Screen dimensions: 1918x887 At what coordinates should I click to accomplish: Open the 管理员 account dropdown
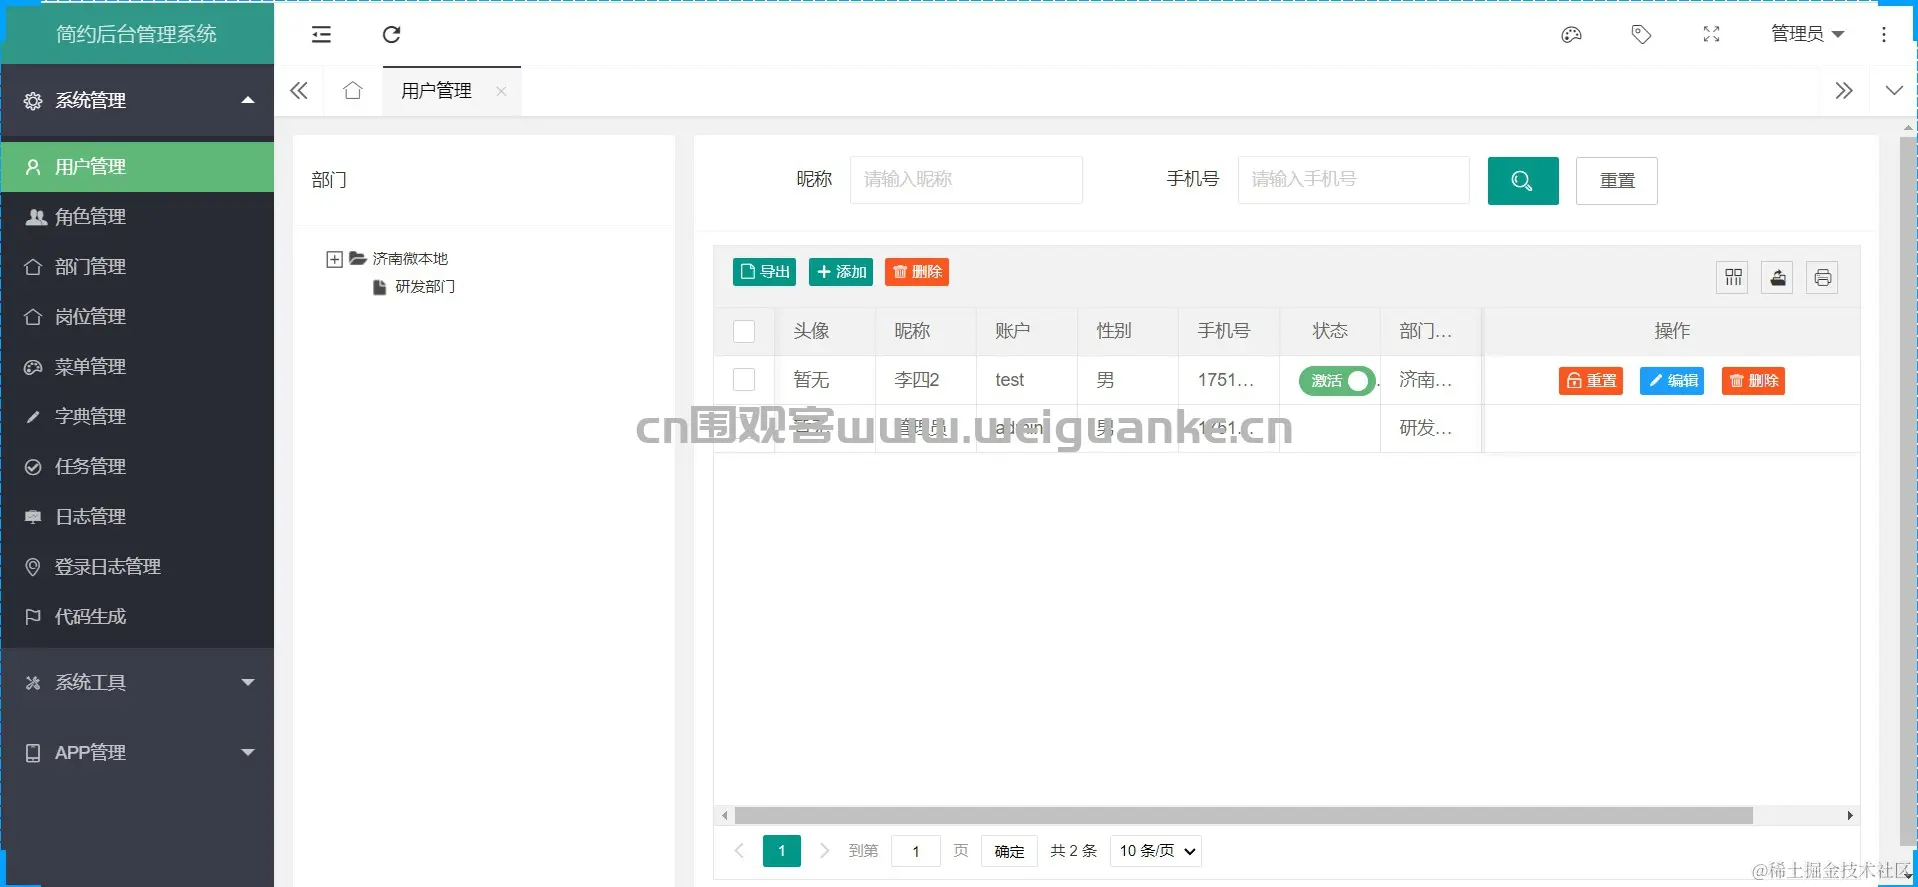click(1807, 35)
